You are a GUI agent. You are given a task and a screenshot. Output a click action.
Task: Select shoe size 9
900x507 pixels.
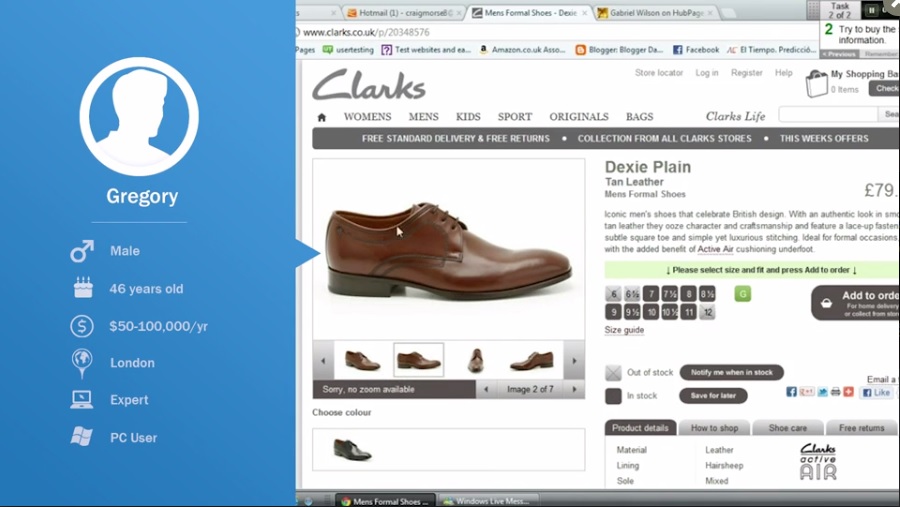[x=613, y=312]
